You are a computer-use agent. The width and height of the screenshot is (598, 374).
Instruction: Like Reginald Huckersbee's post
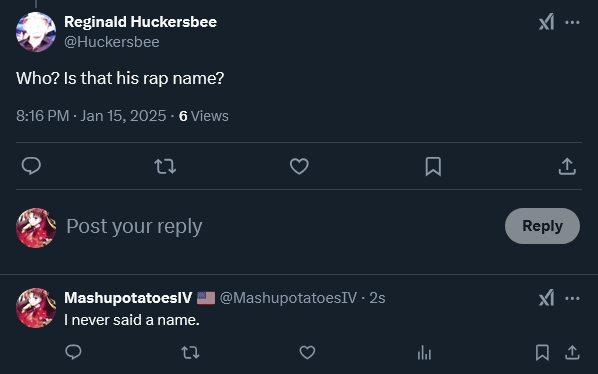(299, 166)
